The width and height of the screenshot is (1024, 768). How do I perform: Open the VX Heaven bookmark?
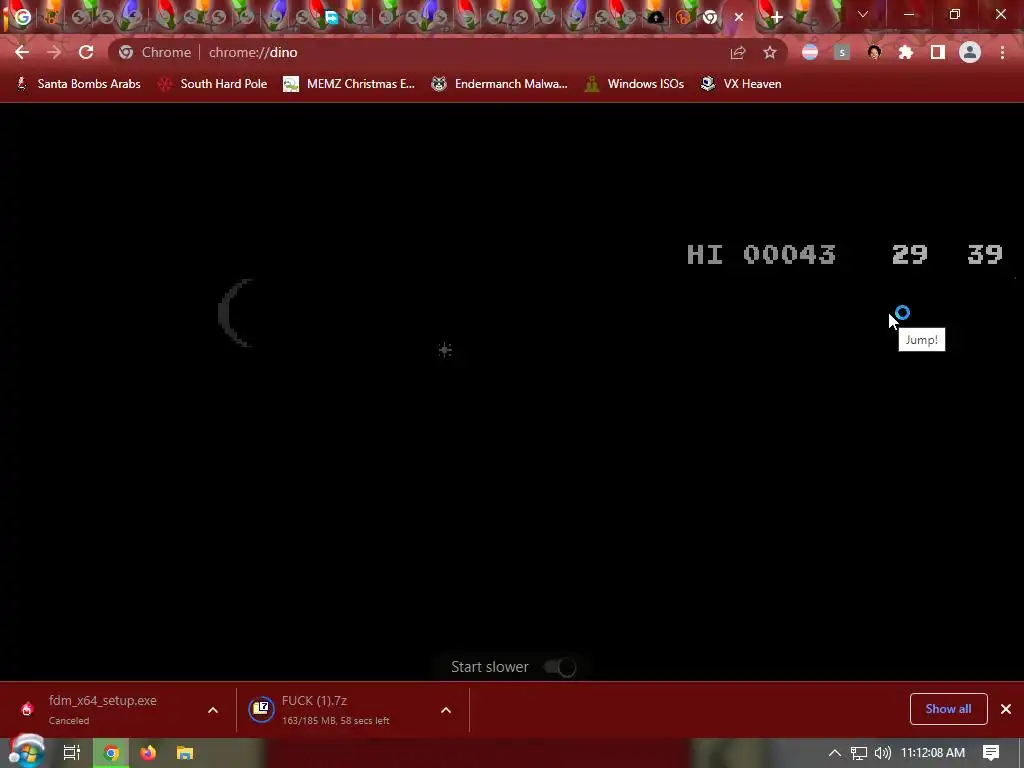point(741,84)
